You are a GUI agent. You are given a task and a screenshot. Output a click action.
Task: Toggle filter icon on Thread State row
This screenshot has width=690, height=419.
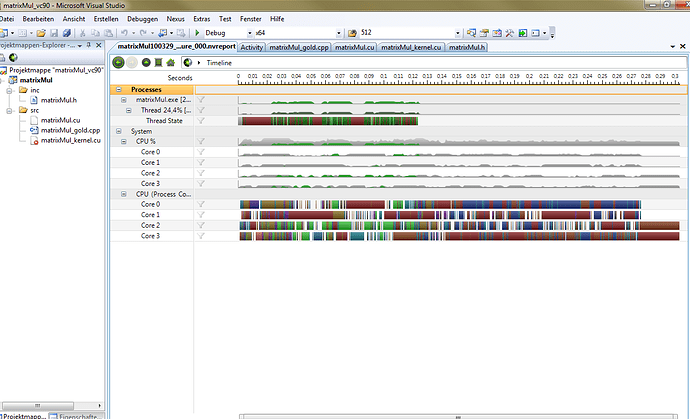tap(201, 121)
